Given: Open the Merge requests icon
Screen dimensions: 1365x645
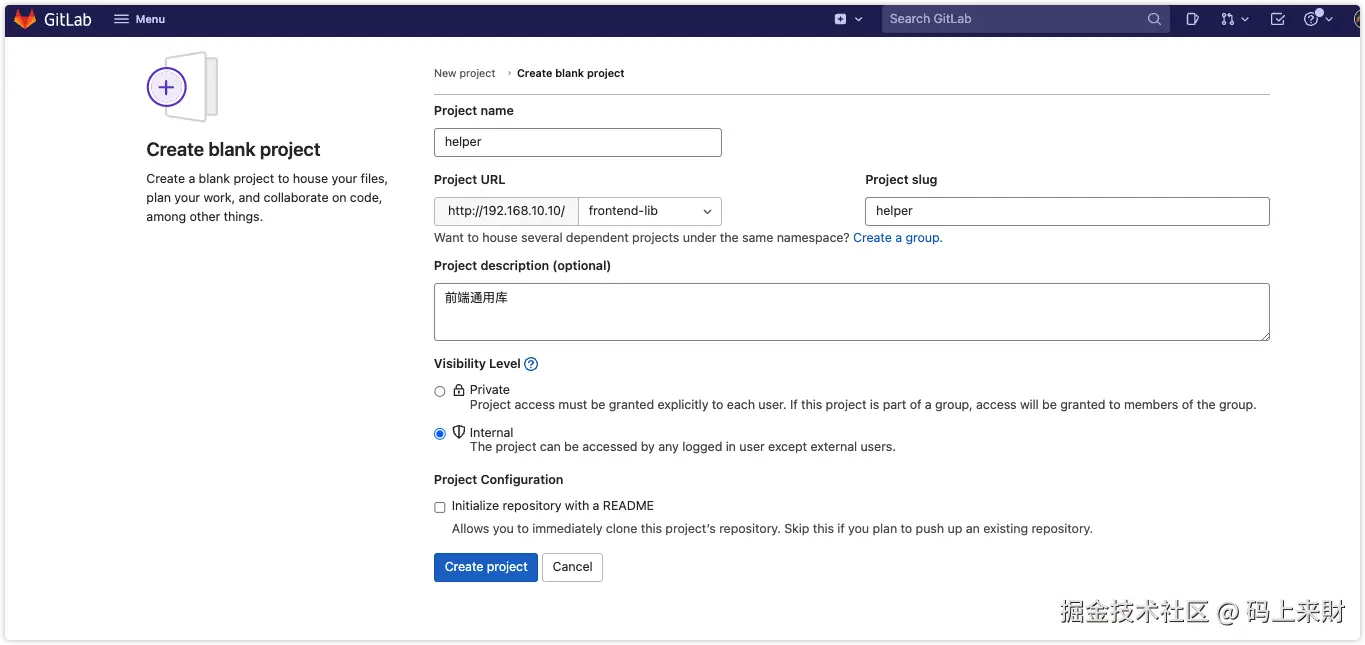Looking at the screenshot, I should click(x=1228, y=19).
